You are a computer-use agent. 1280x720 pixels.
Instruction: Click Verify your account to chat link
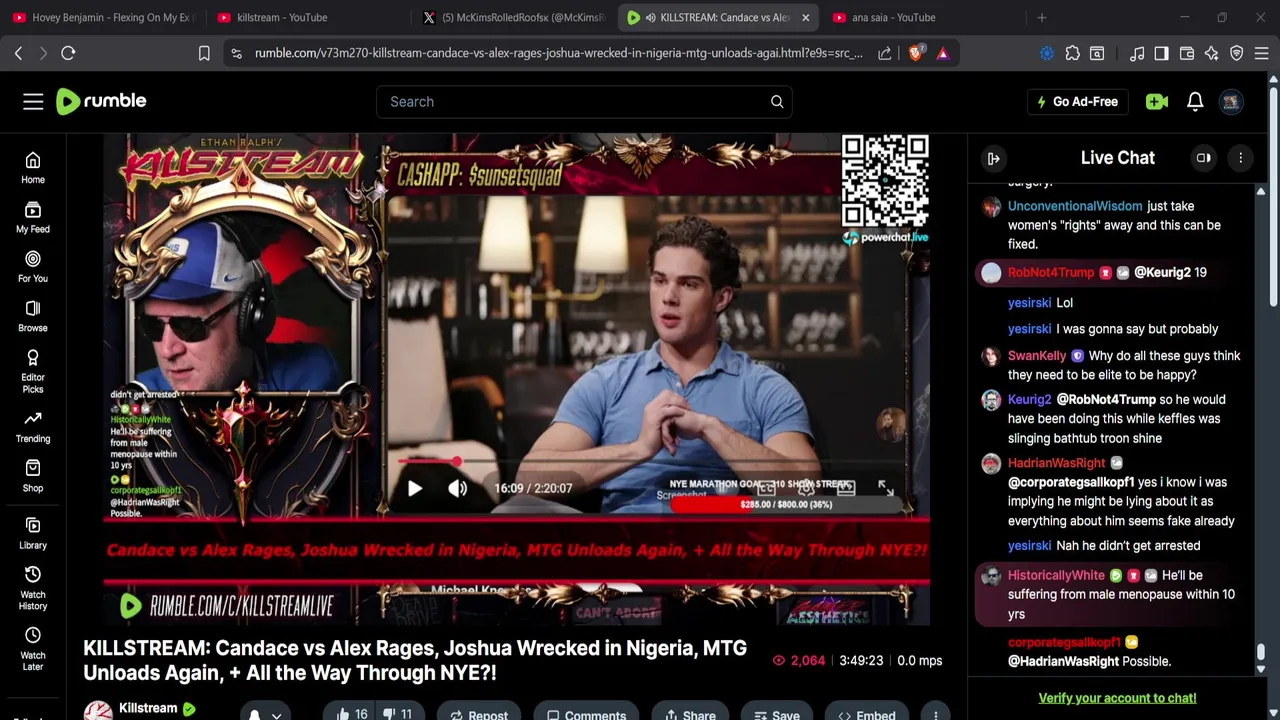[1117, 698]
